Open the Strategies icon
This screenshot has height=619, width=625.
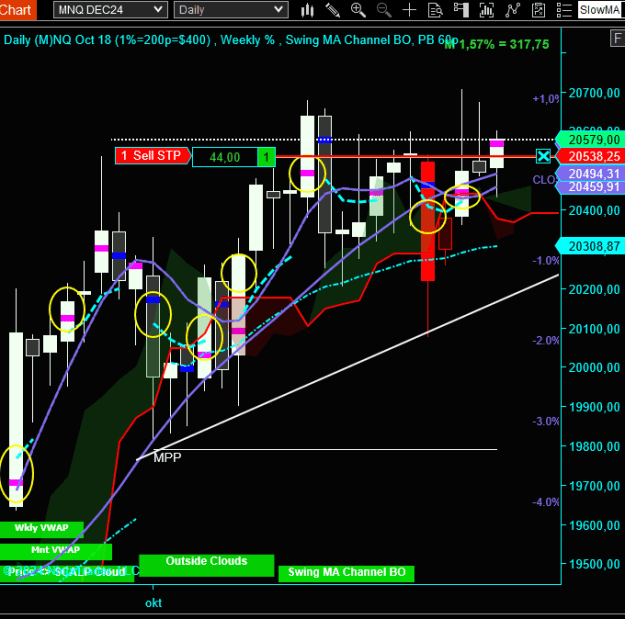pos(539,10)
